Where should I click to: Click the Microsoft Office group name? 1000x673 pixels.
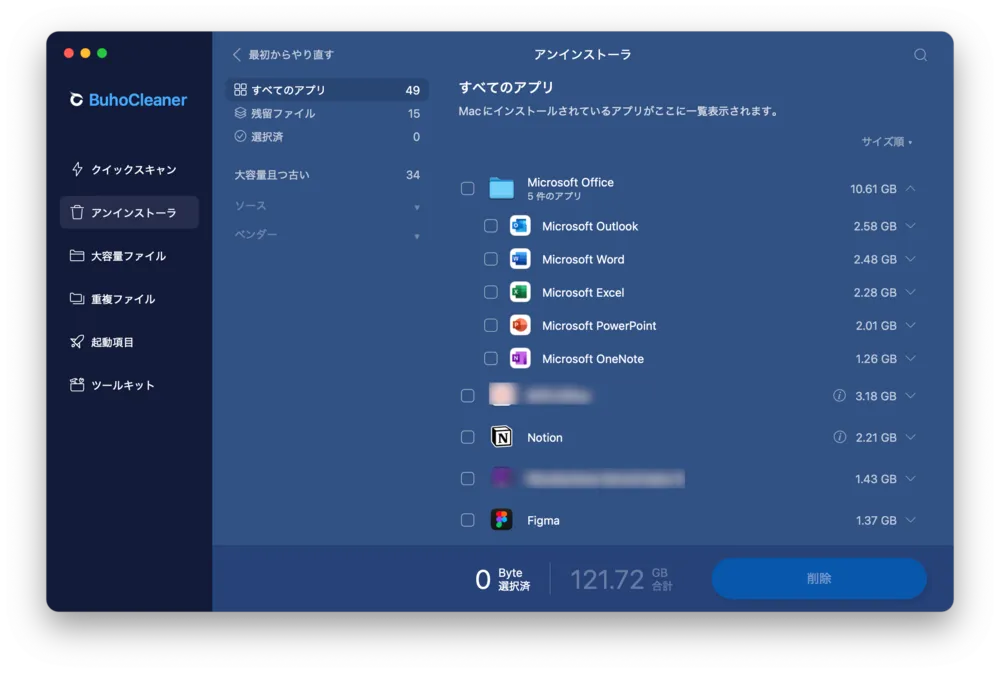coord(570,182)
